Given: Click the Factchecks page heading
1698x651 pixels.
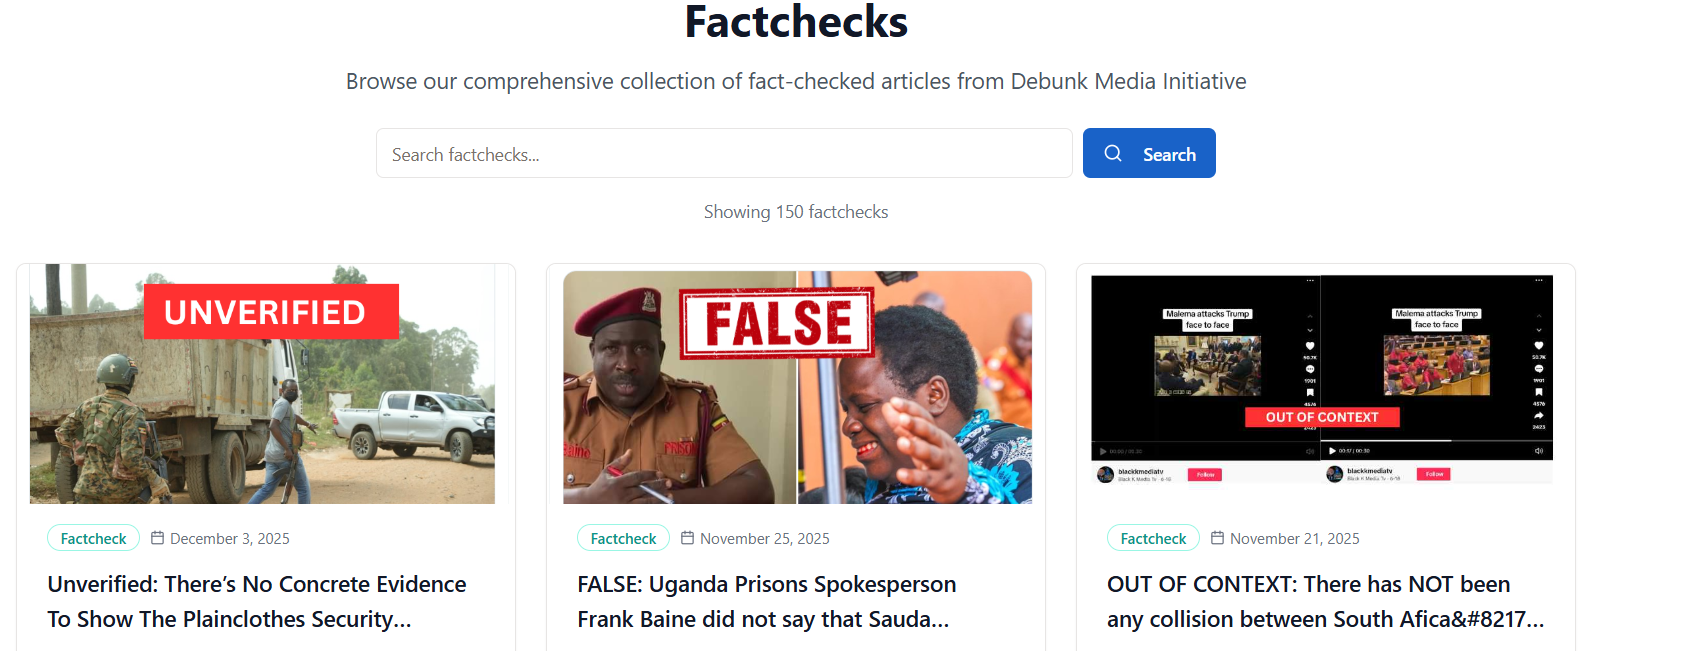Looking at the screenshot, I should click(x=796, y=22).
